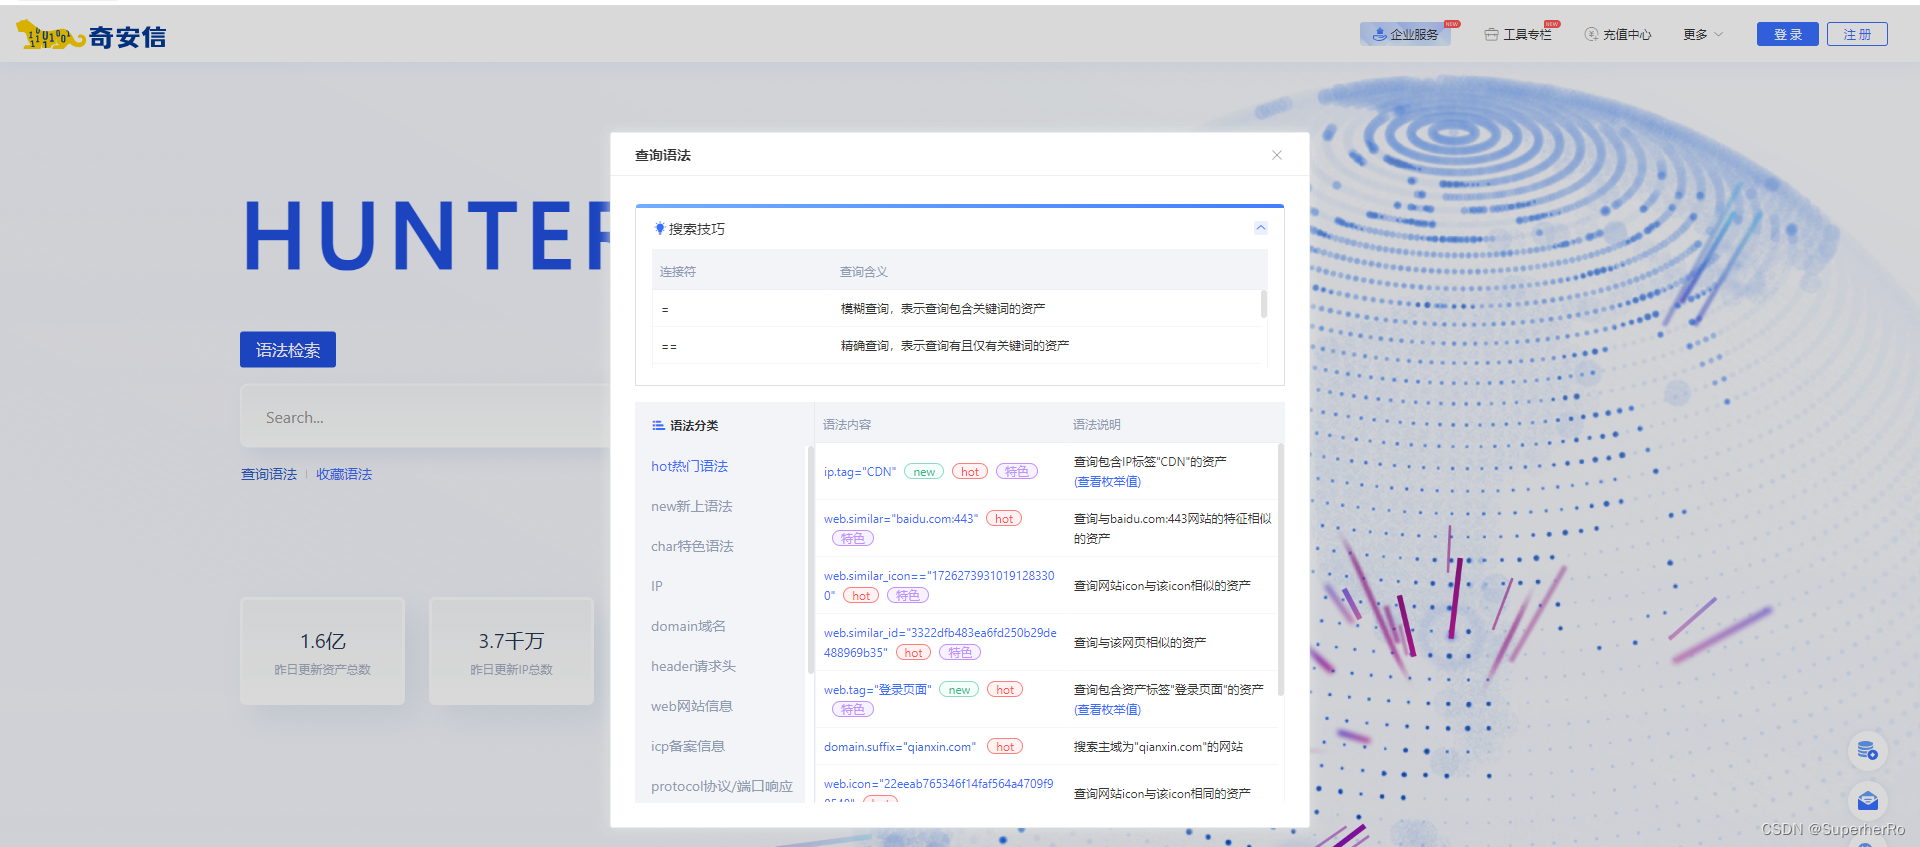This screenshot has width=1920, height=847.
Task: Select header请求头 category
Action: 693,666
